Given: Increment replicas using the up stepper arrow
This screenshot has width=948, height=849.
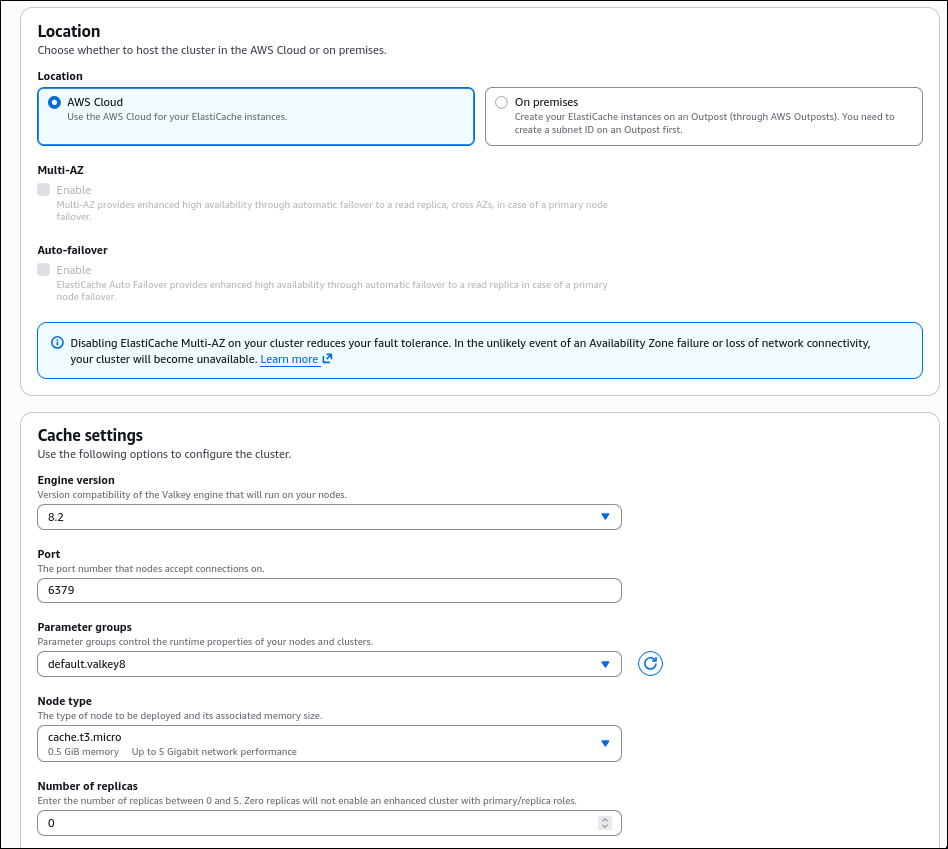Looking at the screenshot, I should [x=604, y=818].
